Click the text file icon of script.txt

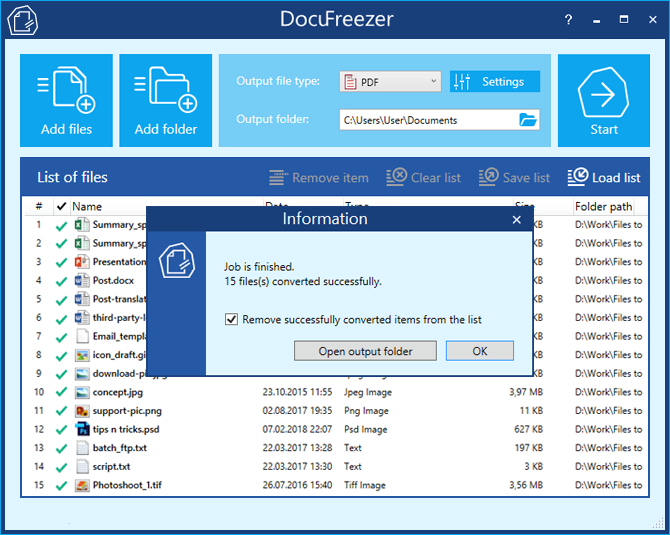coord(82,466)
